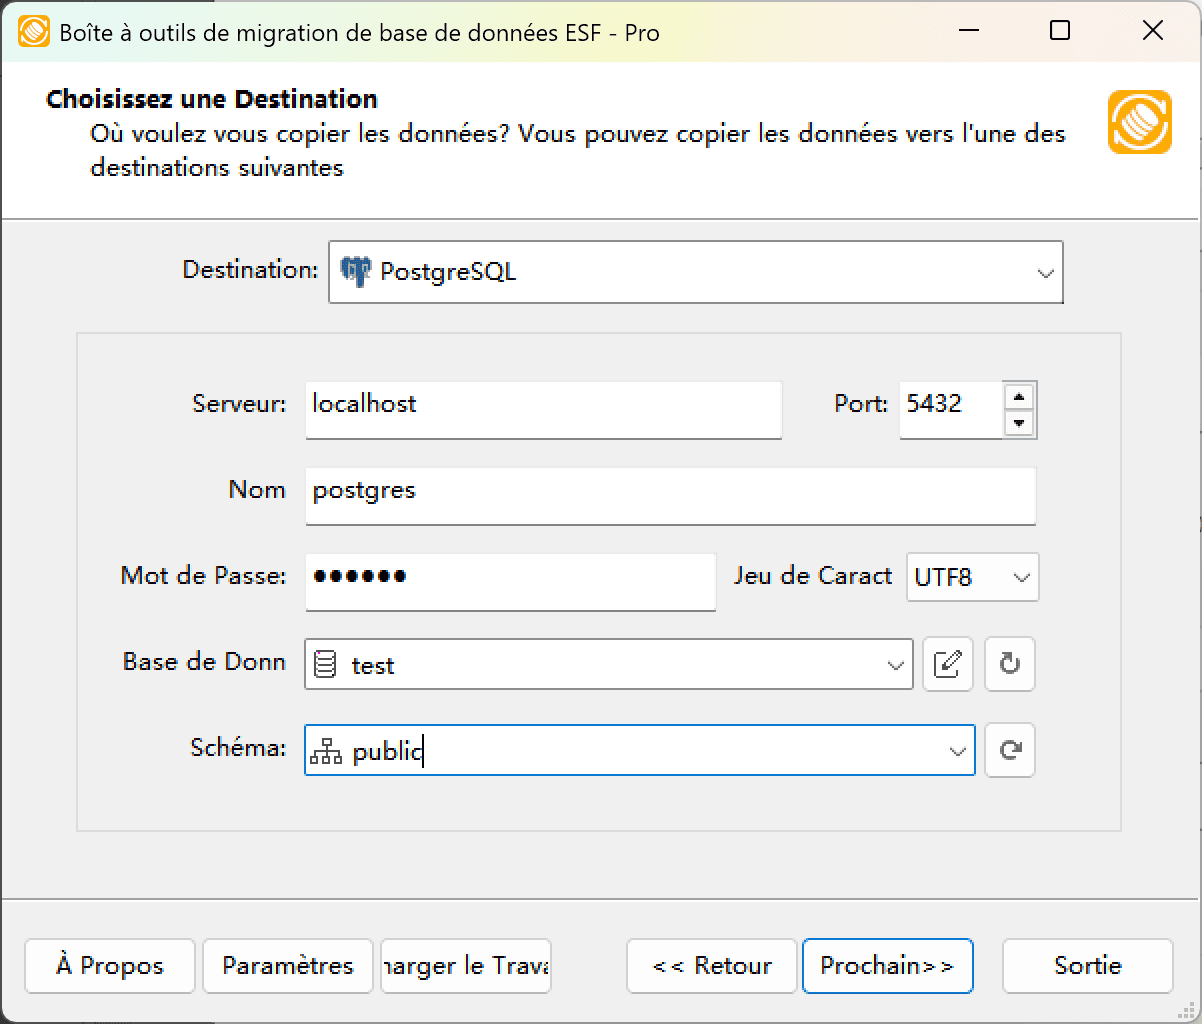Click inside the Serveur input showing localhost
The image size is (1202, 1024).
click(543, 410)
